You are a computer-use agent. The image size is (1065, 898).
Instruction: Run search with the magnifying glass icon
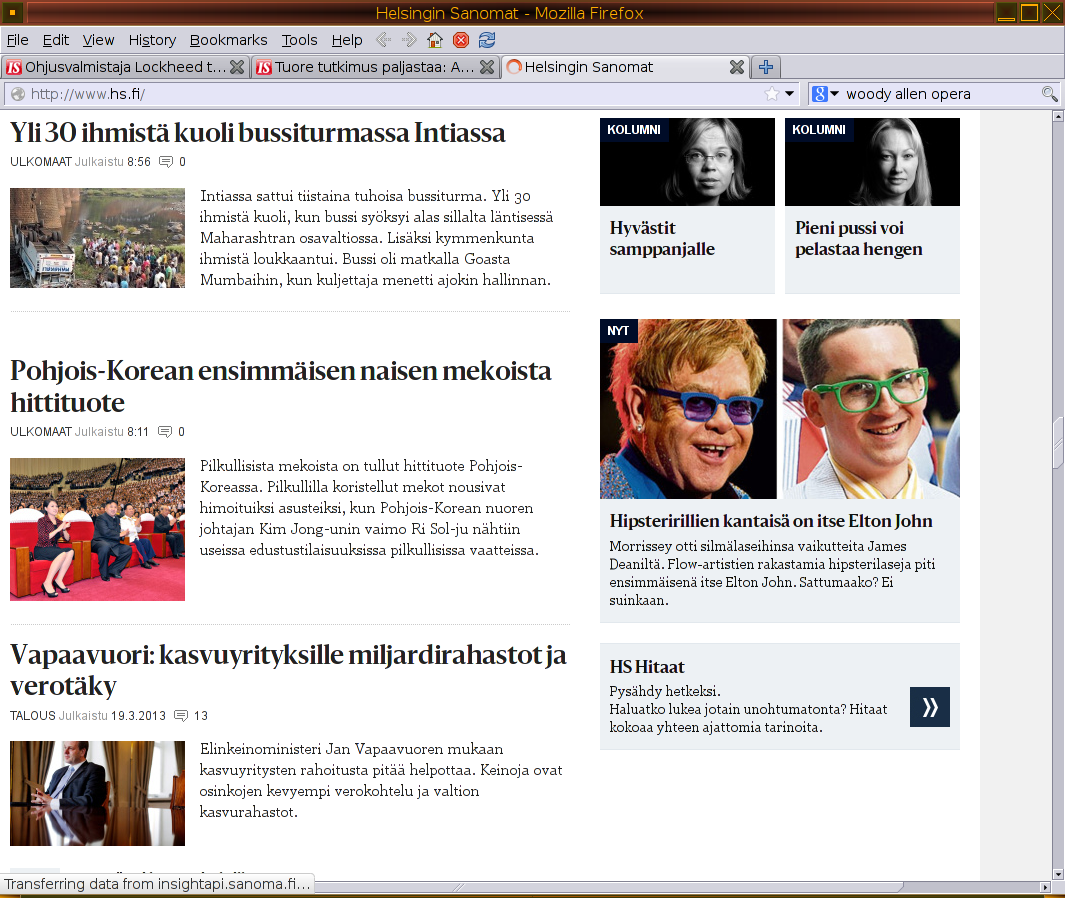[1049, 94]
